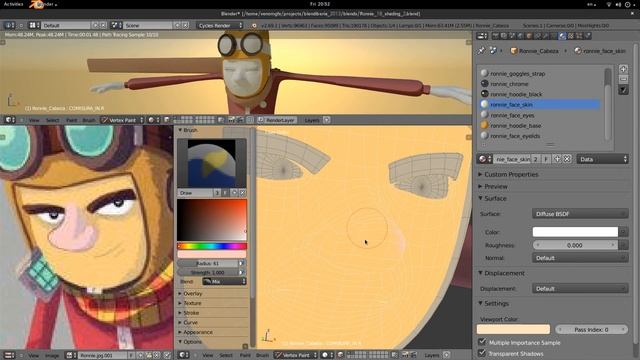
Task: Open the Scene properties tab icon
Action: tap(512, 36)
